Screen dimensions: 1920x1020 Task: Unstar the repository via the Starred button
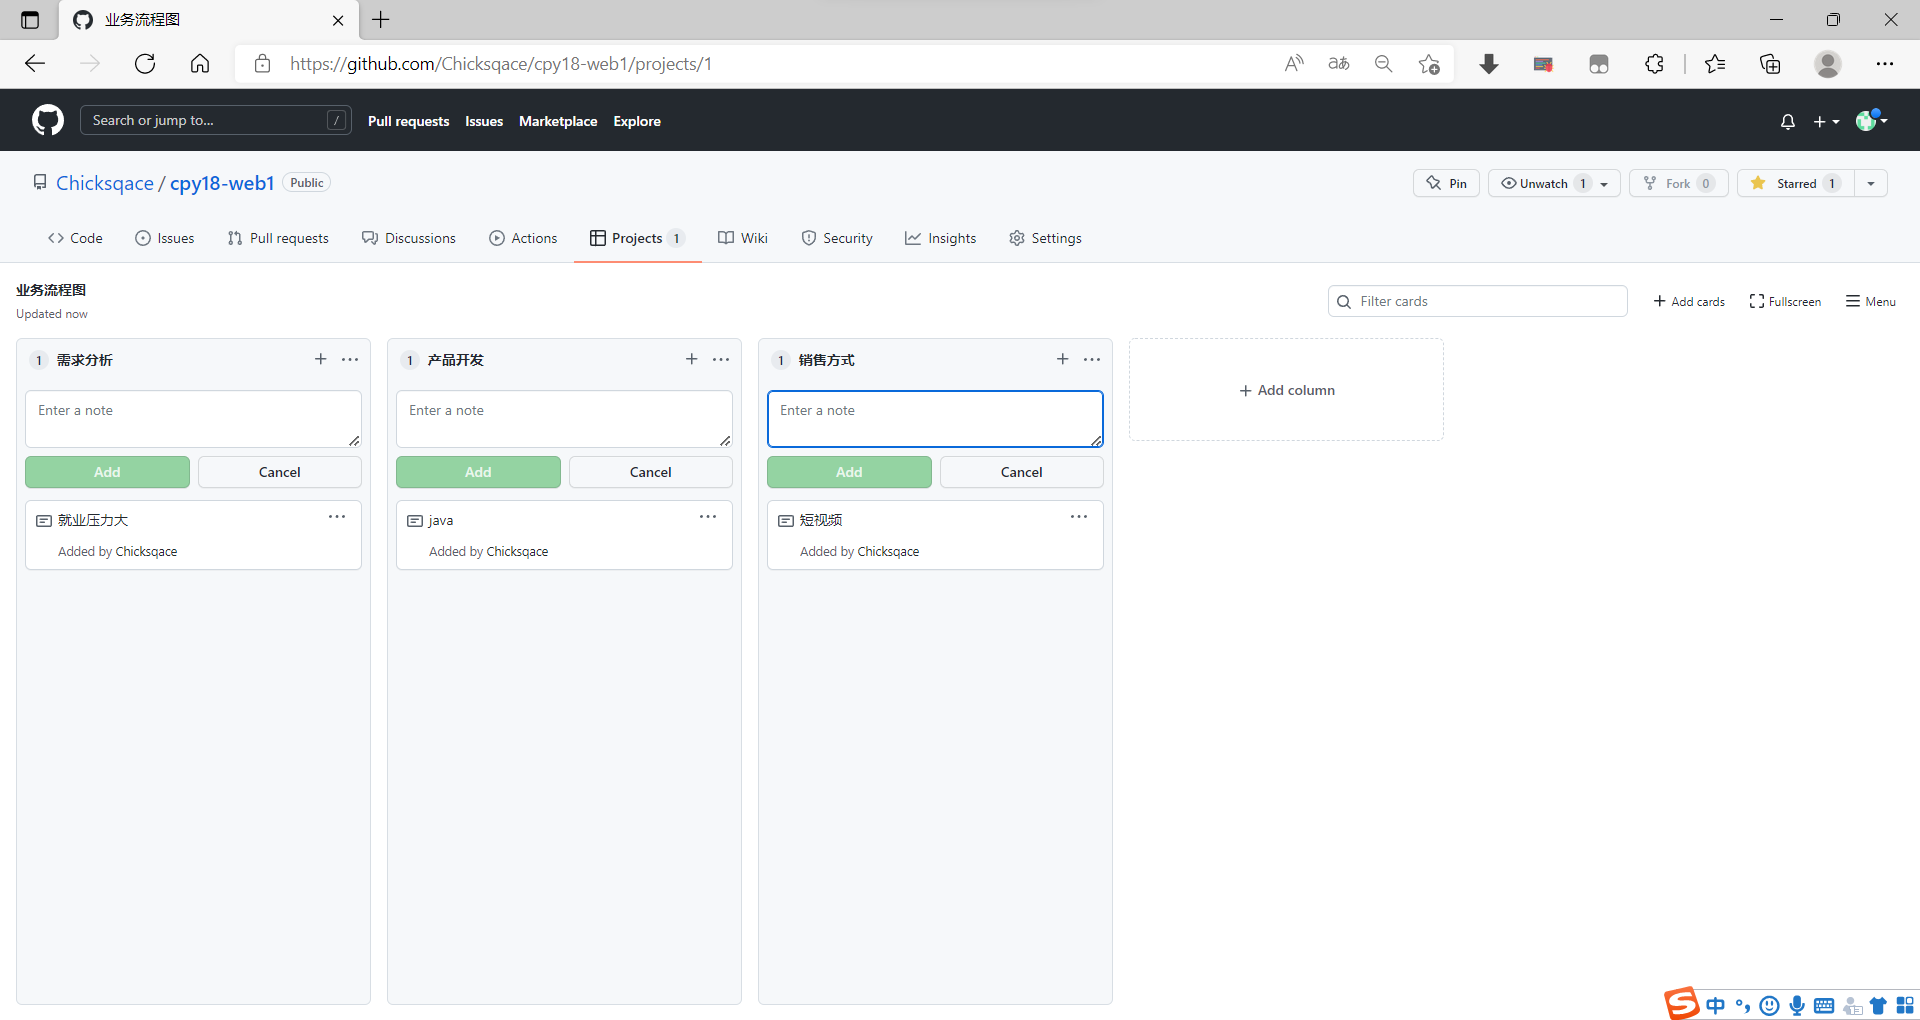coord(1794,183)
